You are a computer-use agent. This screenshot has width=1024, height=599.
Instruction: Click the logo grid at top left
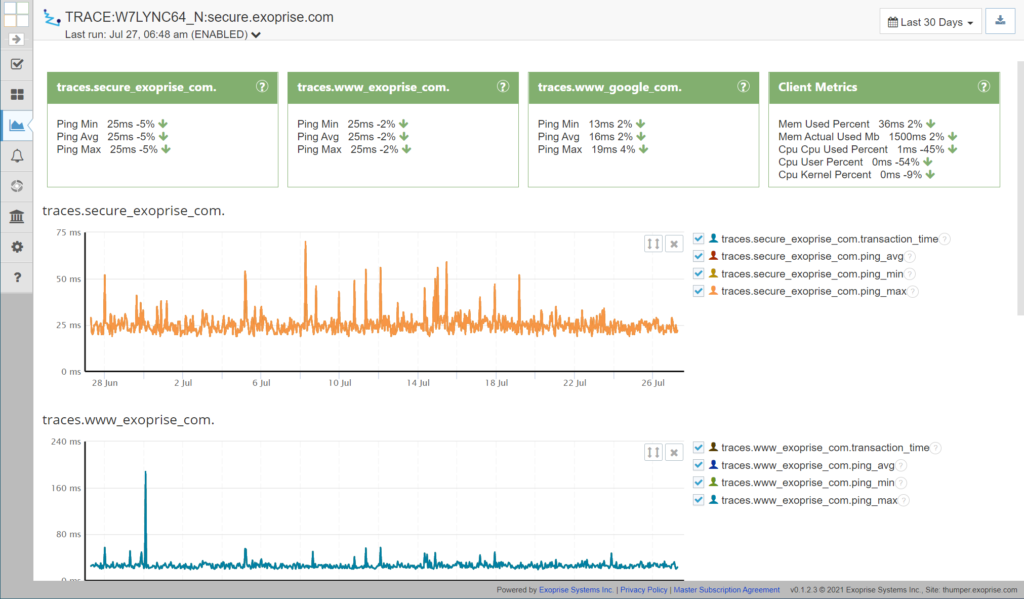[16, 14]
